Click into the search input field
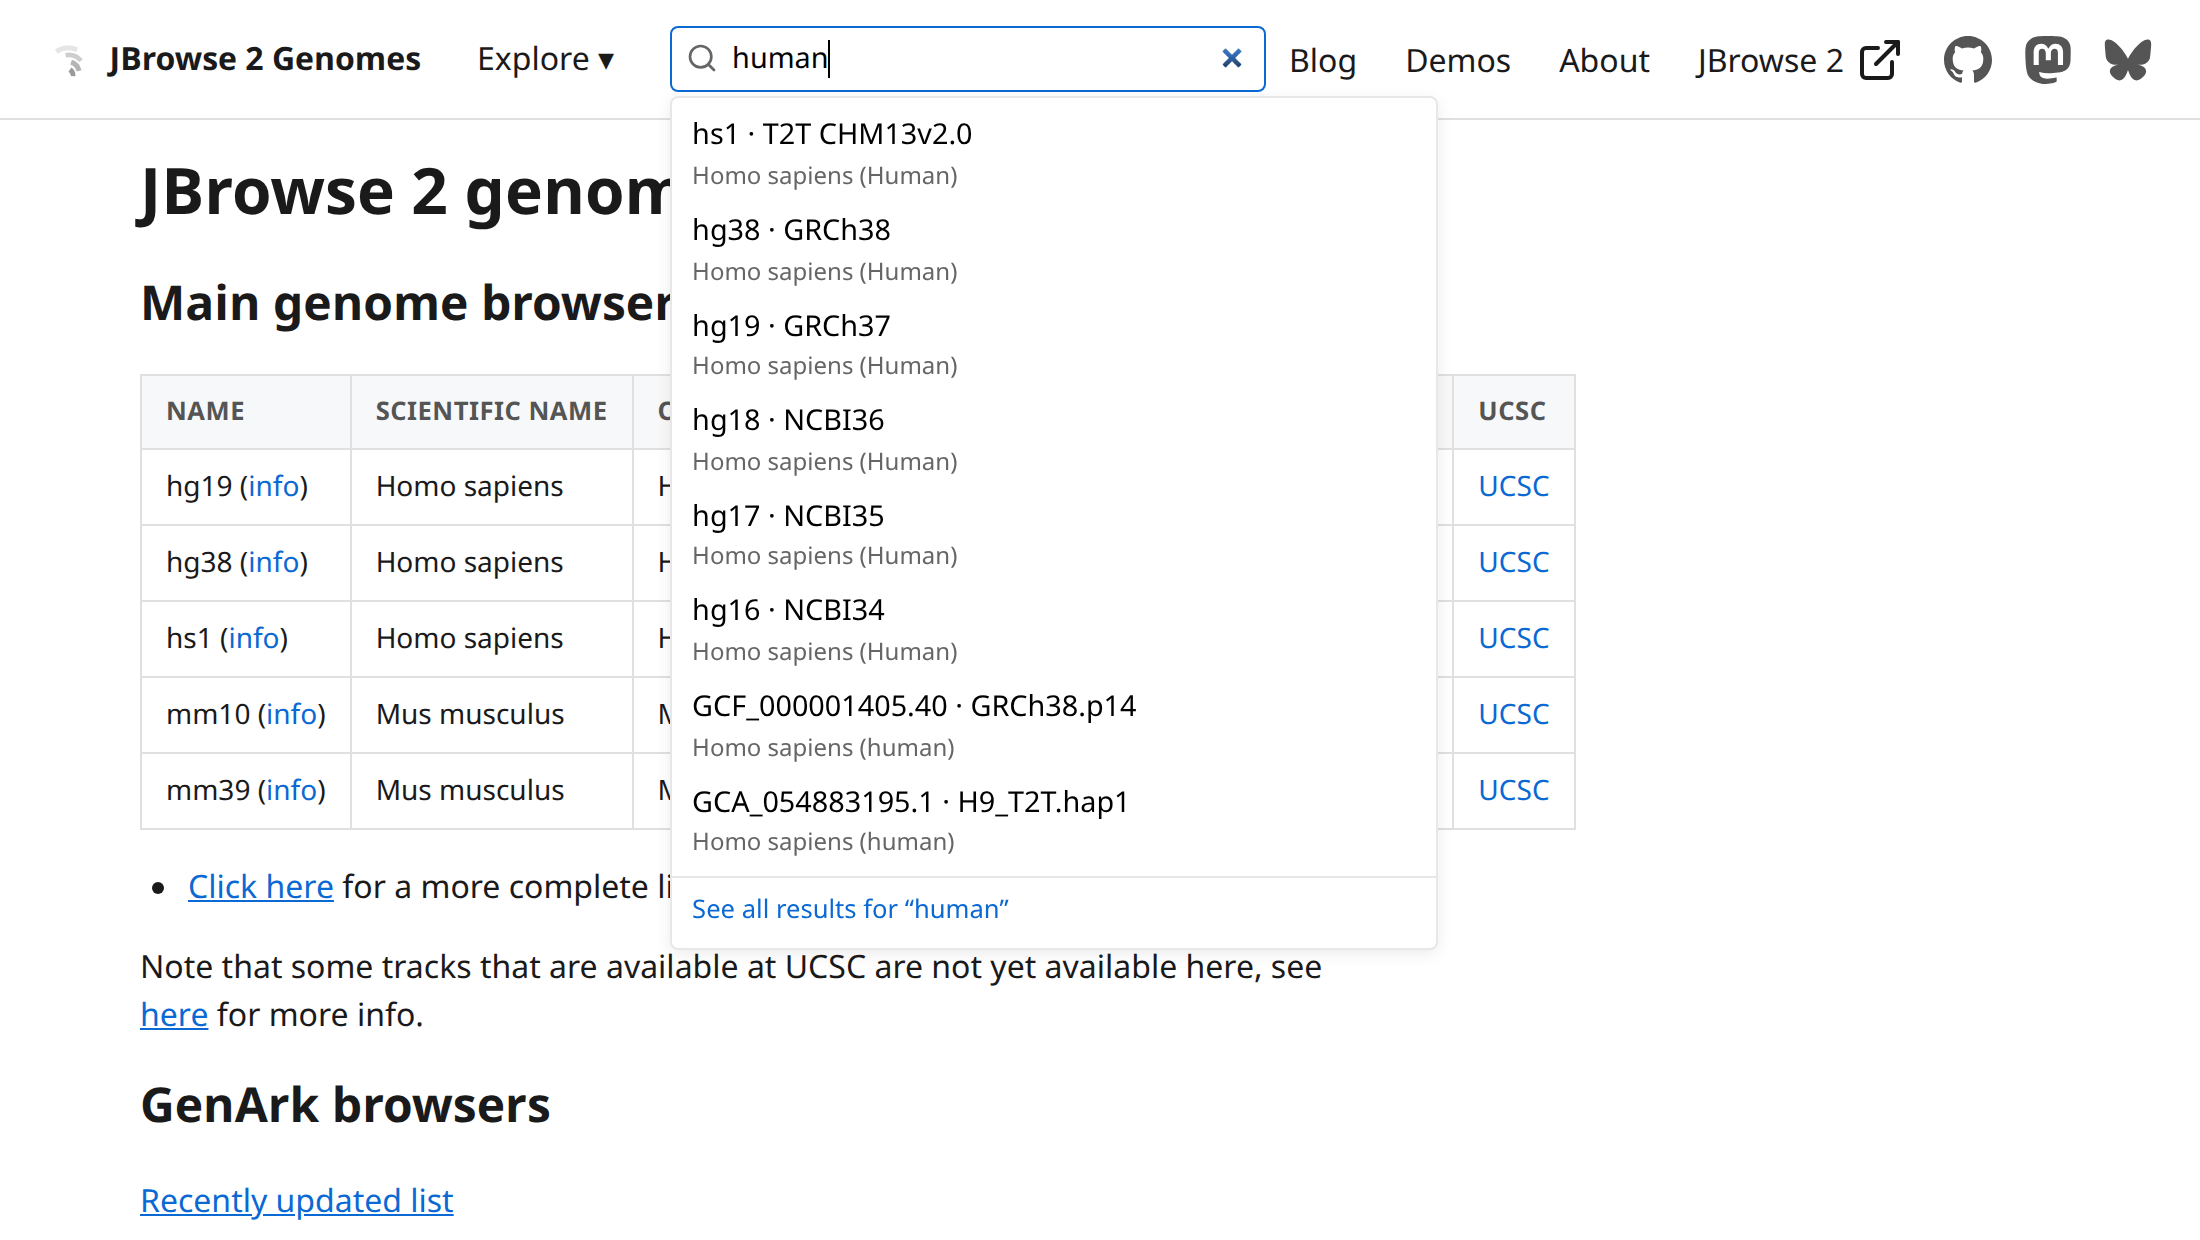Viewport: 2200px width, 1240px height. [970, 59]
